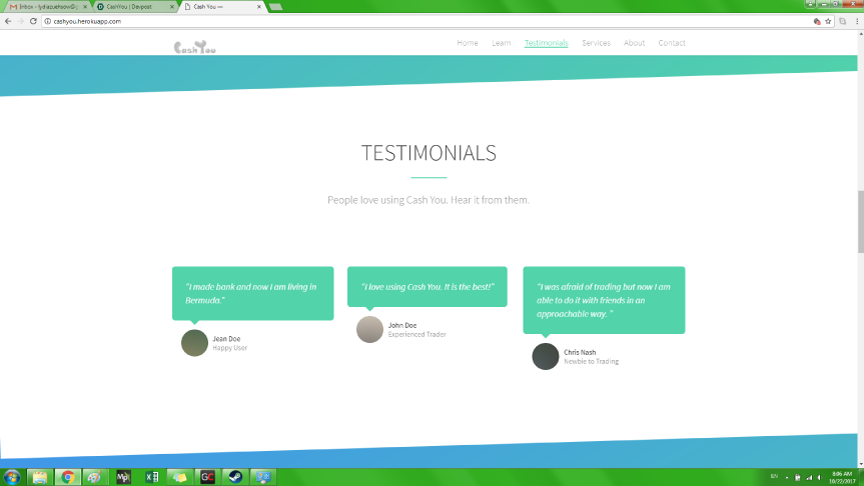Open the extension icon next to address bar
Viewport: 864px width, 486px height.
843,21
